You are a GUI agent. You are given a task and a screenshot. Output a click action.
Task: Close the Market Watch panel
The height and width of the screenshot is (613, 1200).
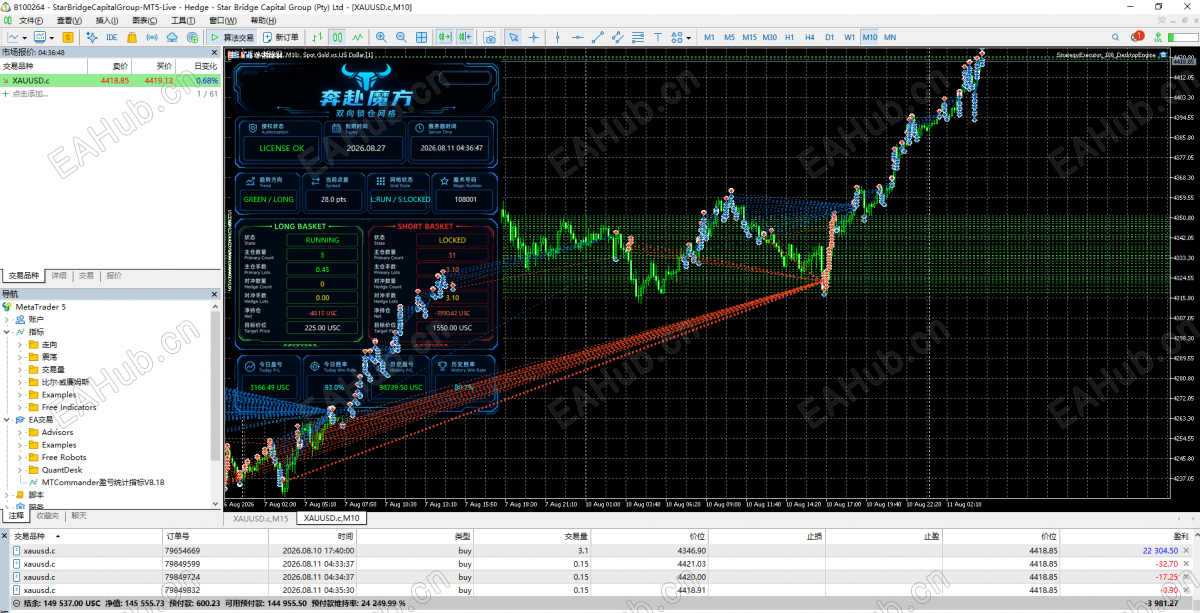tap(214, 52)
